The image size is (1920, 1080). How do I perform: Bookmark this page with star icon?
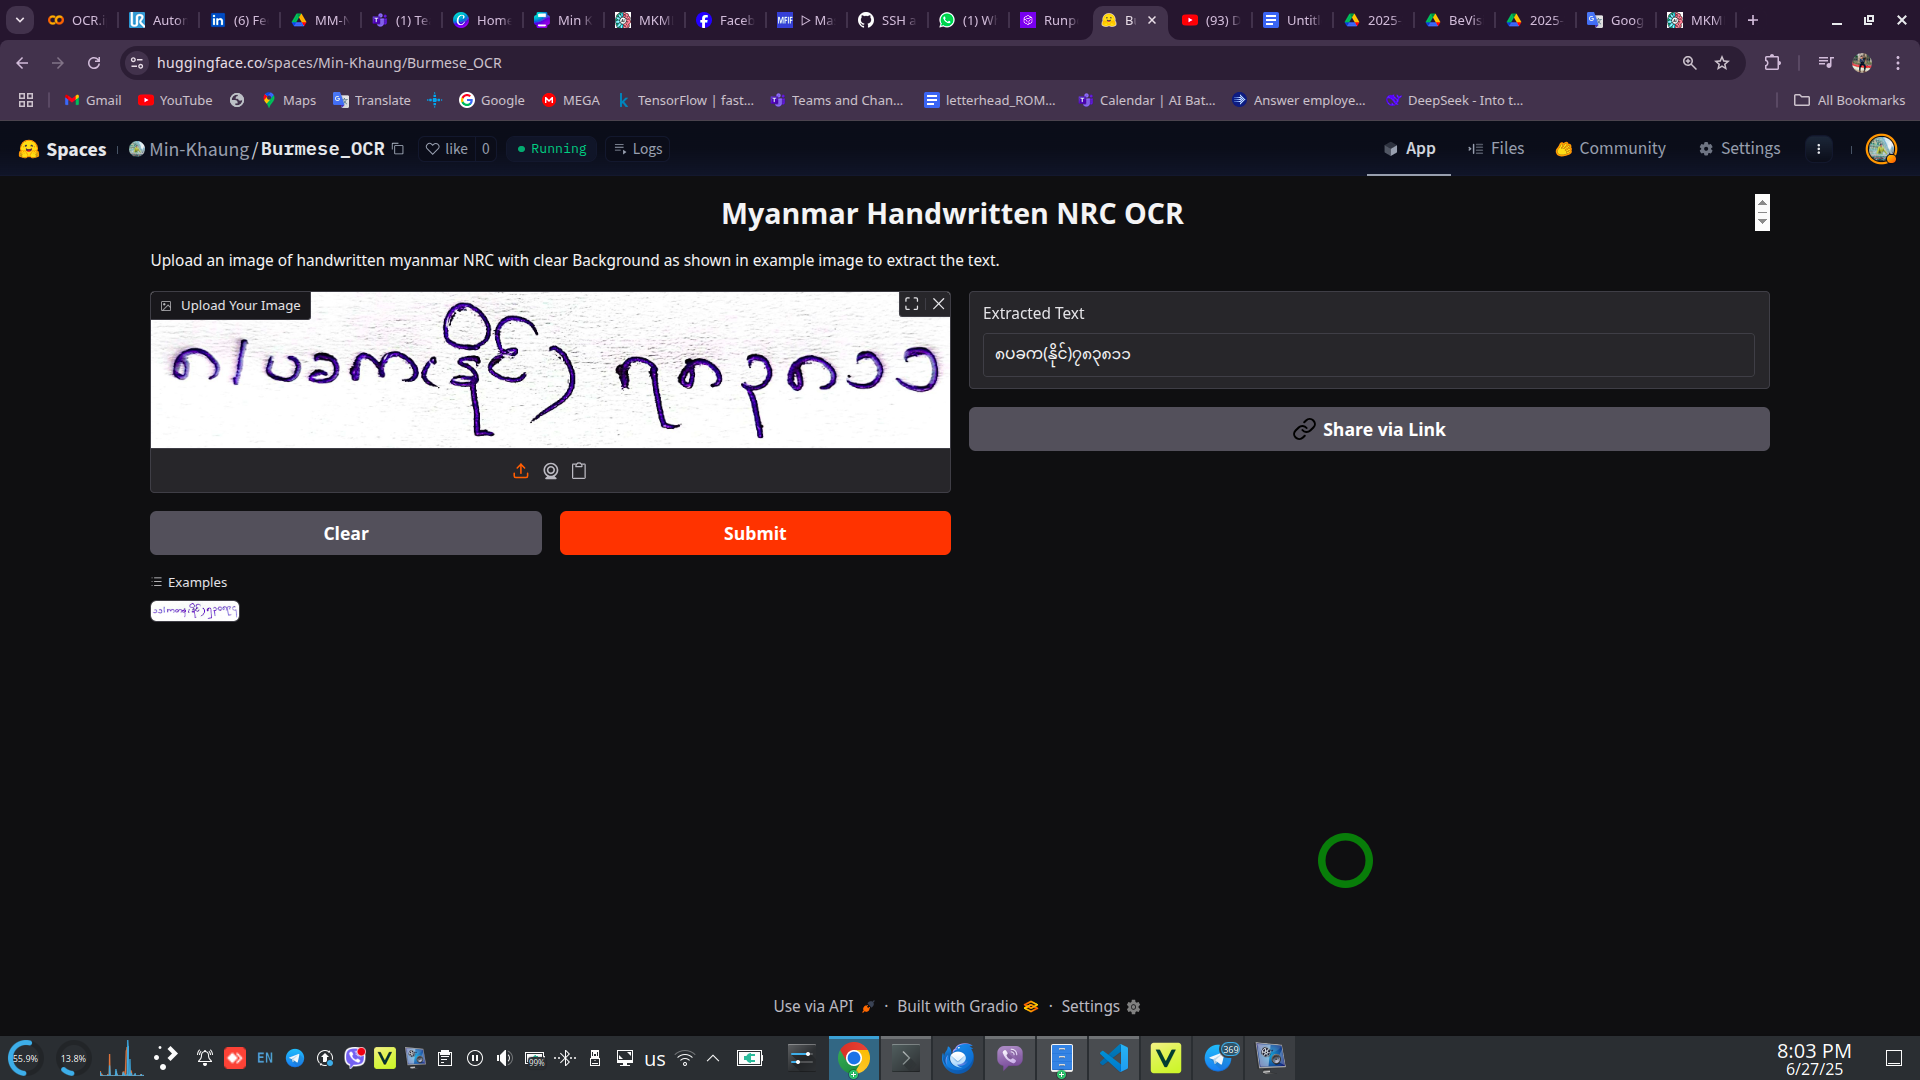tap(1722, 63)
